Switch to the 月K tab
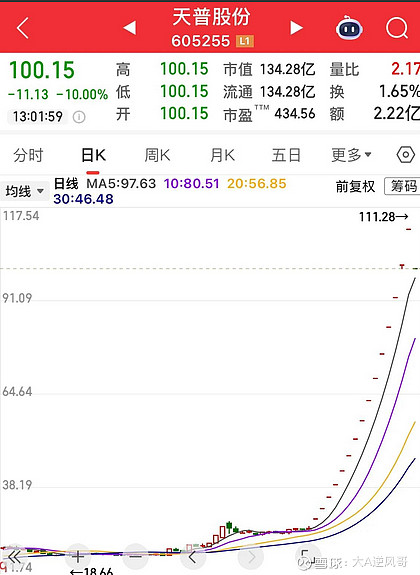The height and width of the screenshot is (575, 420). tap(222, 155)
